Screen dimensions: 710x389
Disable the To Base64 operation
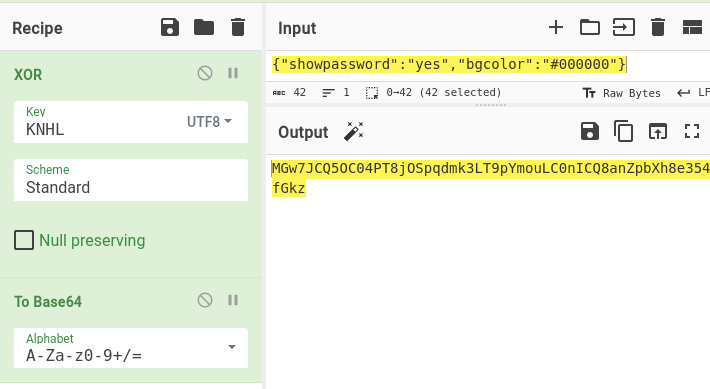pos(205,300)
